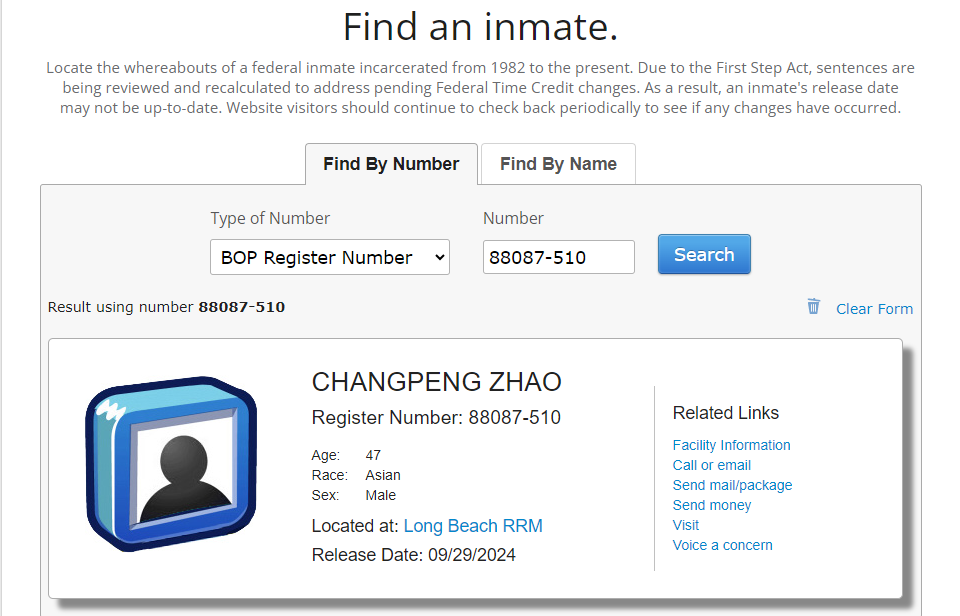This screenshot has width=960, height=616.
Task: Click the Voice a concern link
Action: 722,544
